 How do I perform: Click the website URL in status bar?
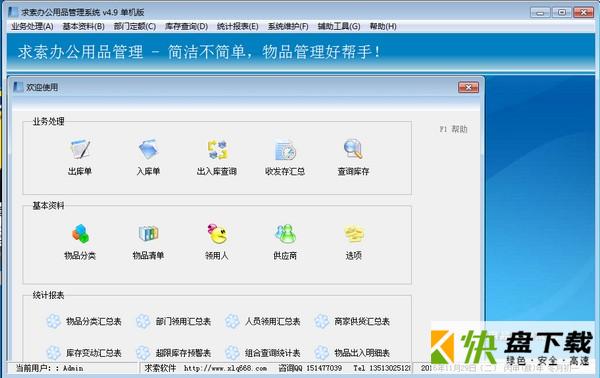pos(225,368)
